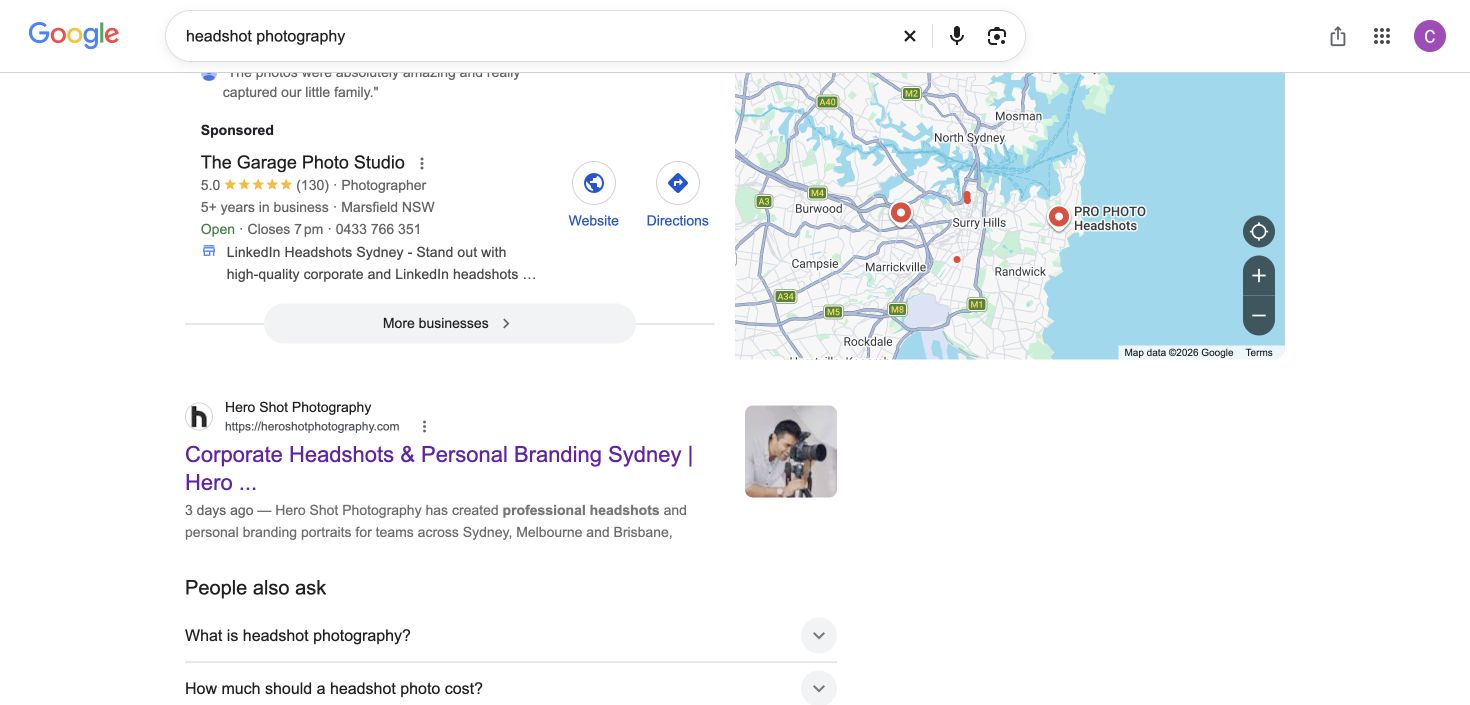Call 0433 766 351 phone number
Viewport: 1470px width, 705px height.
(x=379, y=229)
